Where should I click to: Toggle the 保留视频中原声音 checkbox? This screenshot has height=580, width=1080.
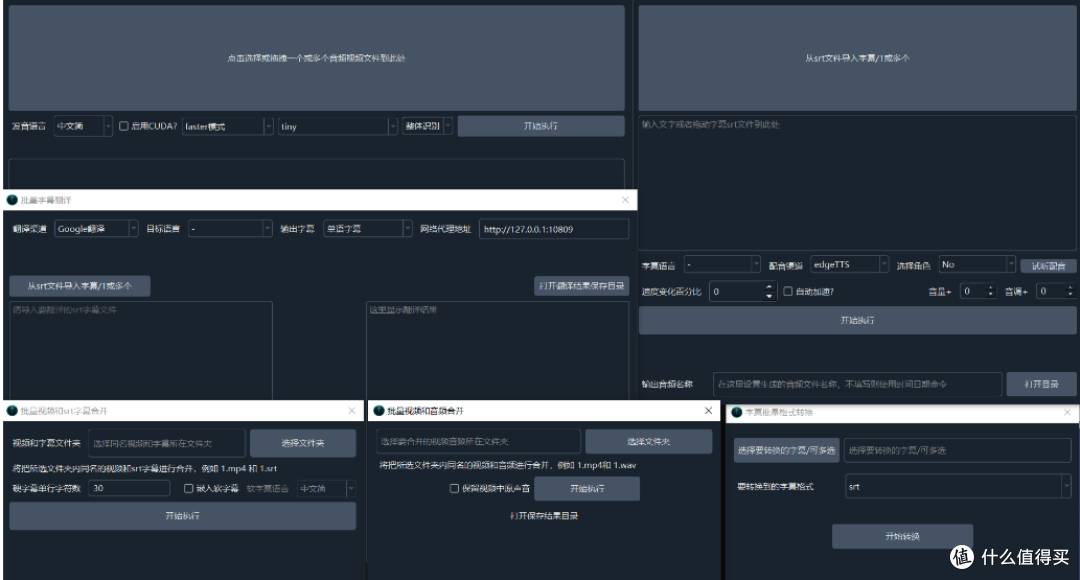coord(455,488)
